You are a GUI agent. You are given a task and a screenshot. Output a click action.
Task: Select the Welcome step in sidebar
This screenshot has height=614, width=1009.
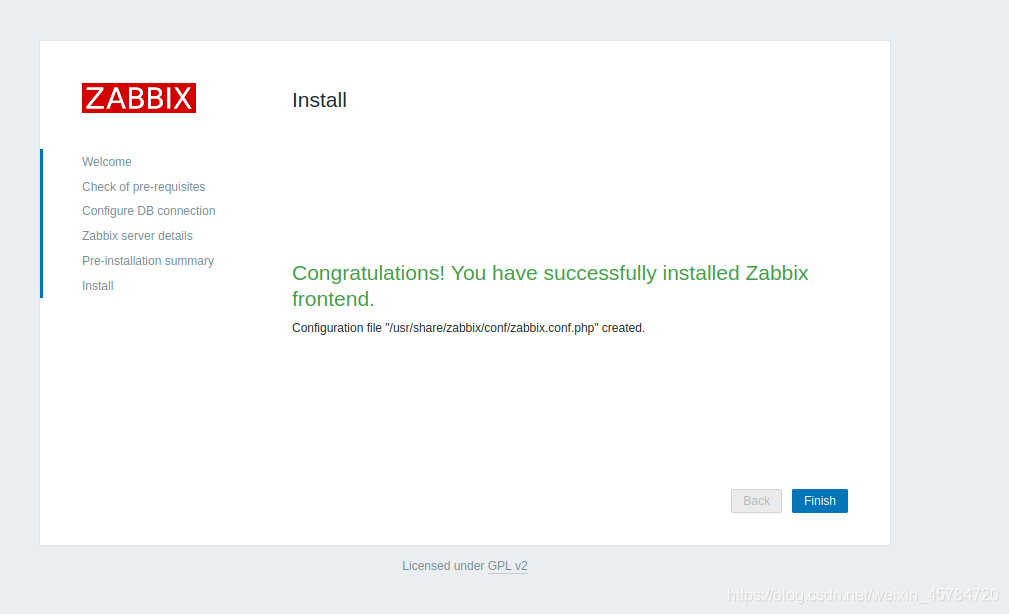click(107, 161)
